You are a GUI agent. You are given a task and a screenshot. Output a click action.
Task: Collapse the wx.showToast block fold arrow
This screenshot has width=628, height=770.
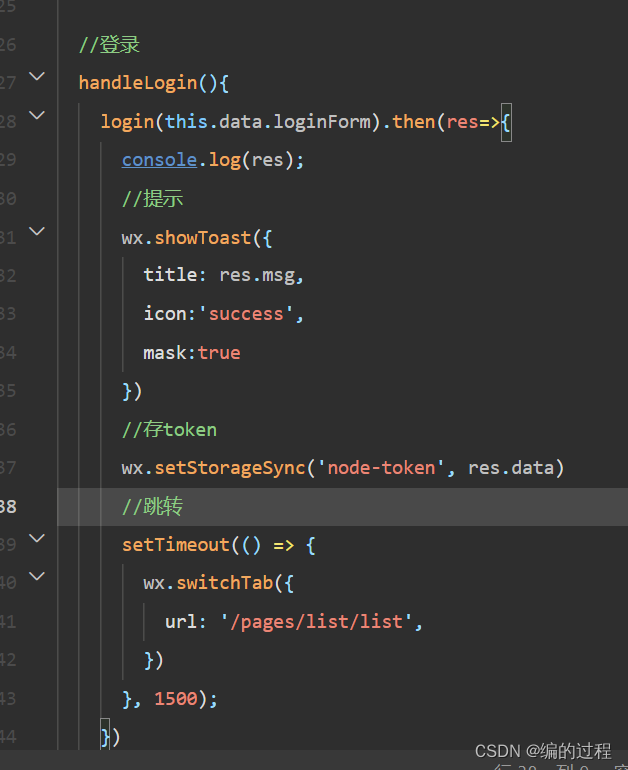click(37, 231)
